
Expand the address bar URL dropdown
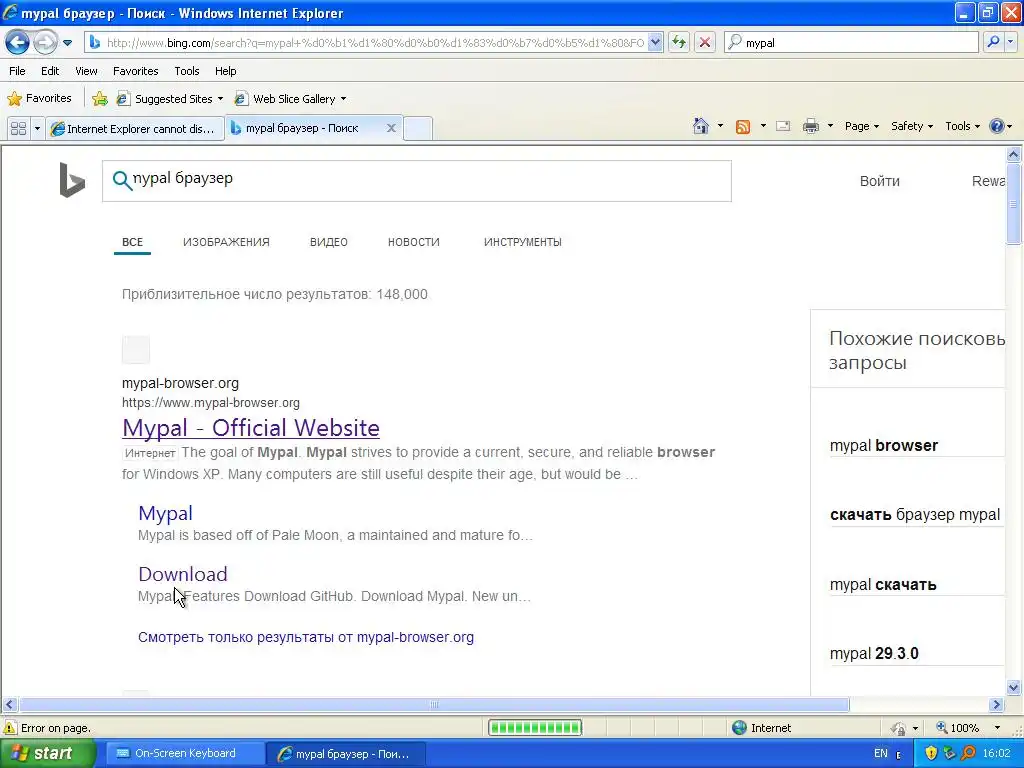pyautogui.click(x=655, y=42)
